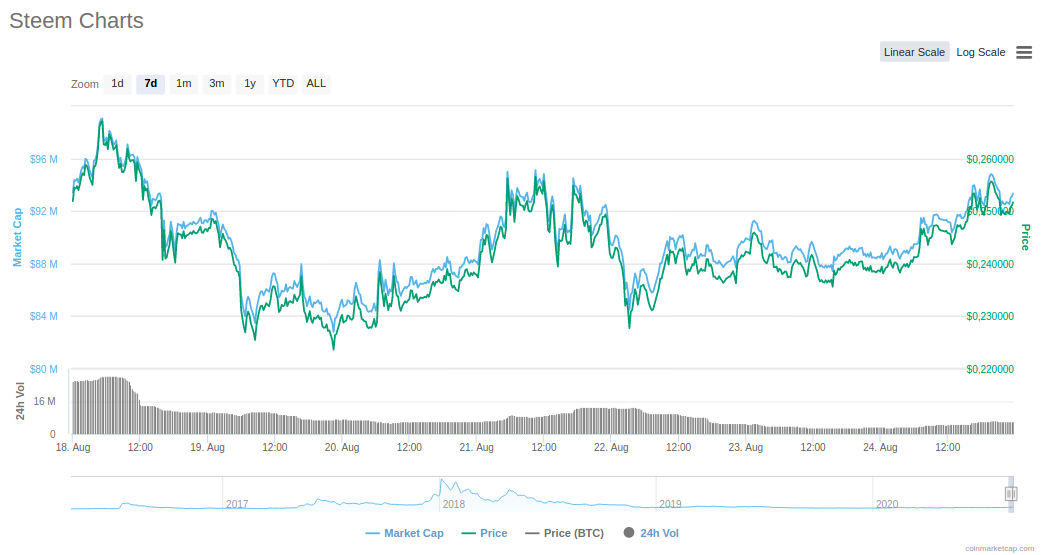Viewport: 1043px width, 555px height.
Task: Set zoom to YTD
Action: pos(283,84)
